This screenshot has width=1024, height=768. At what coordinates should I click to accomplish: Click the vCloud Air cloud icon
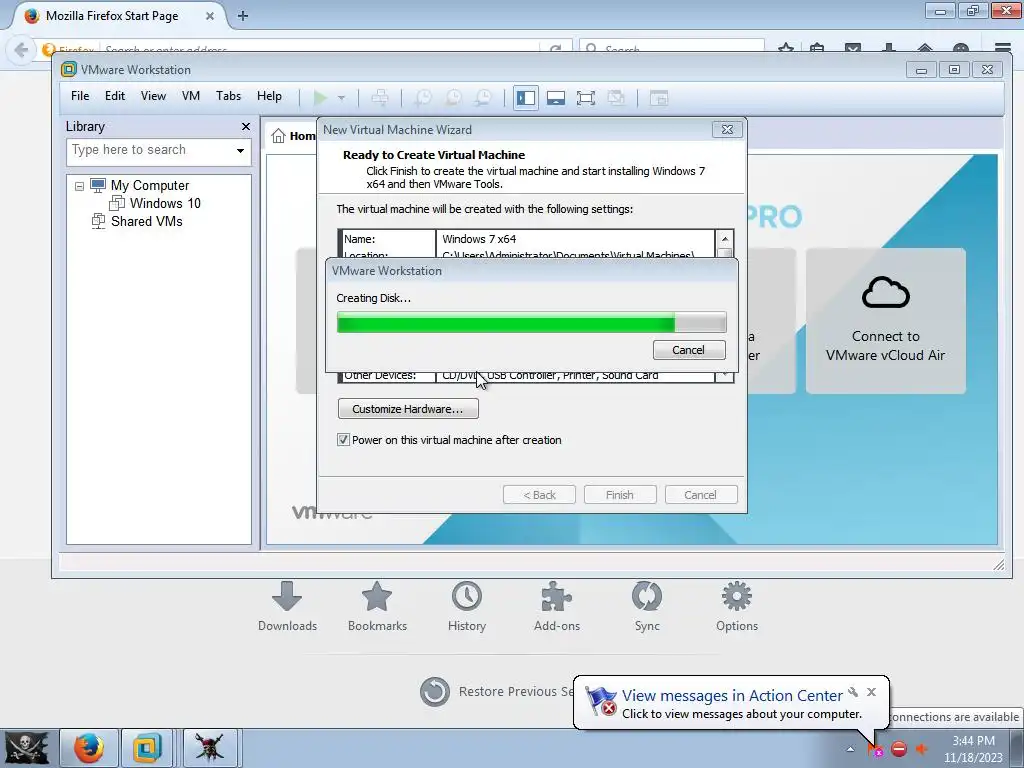point(886,292)
